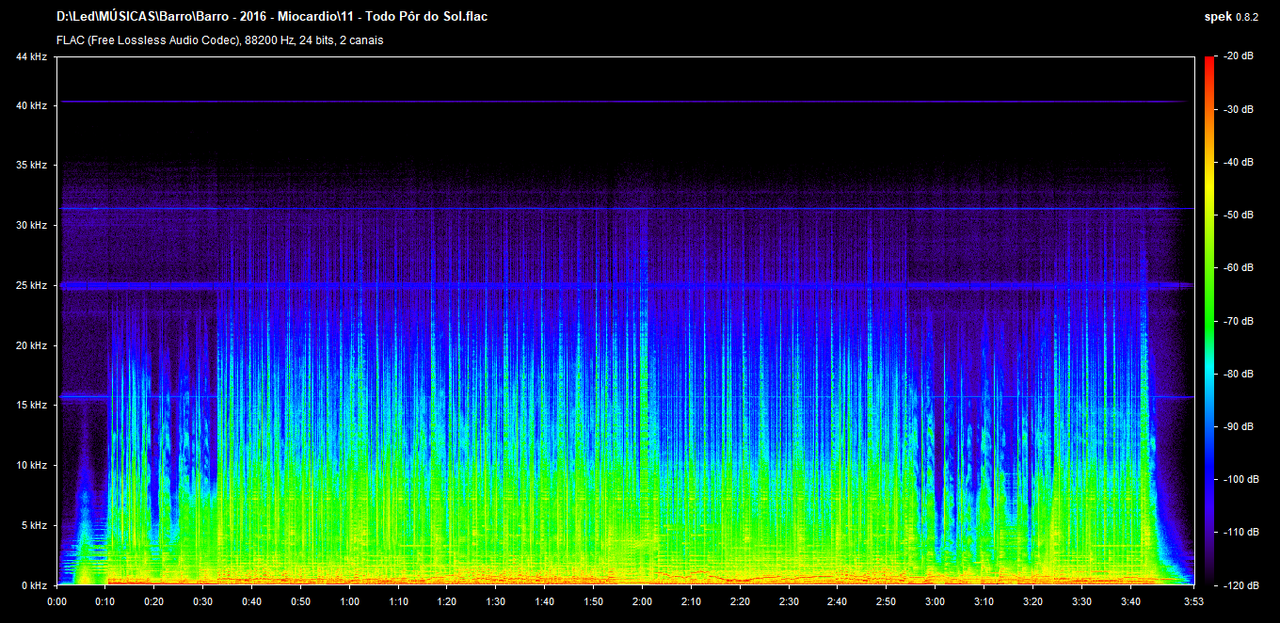
Task: Click the 1:40 time axis label
Action: click(x=545, y=602)
